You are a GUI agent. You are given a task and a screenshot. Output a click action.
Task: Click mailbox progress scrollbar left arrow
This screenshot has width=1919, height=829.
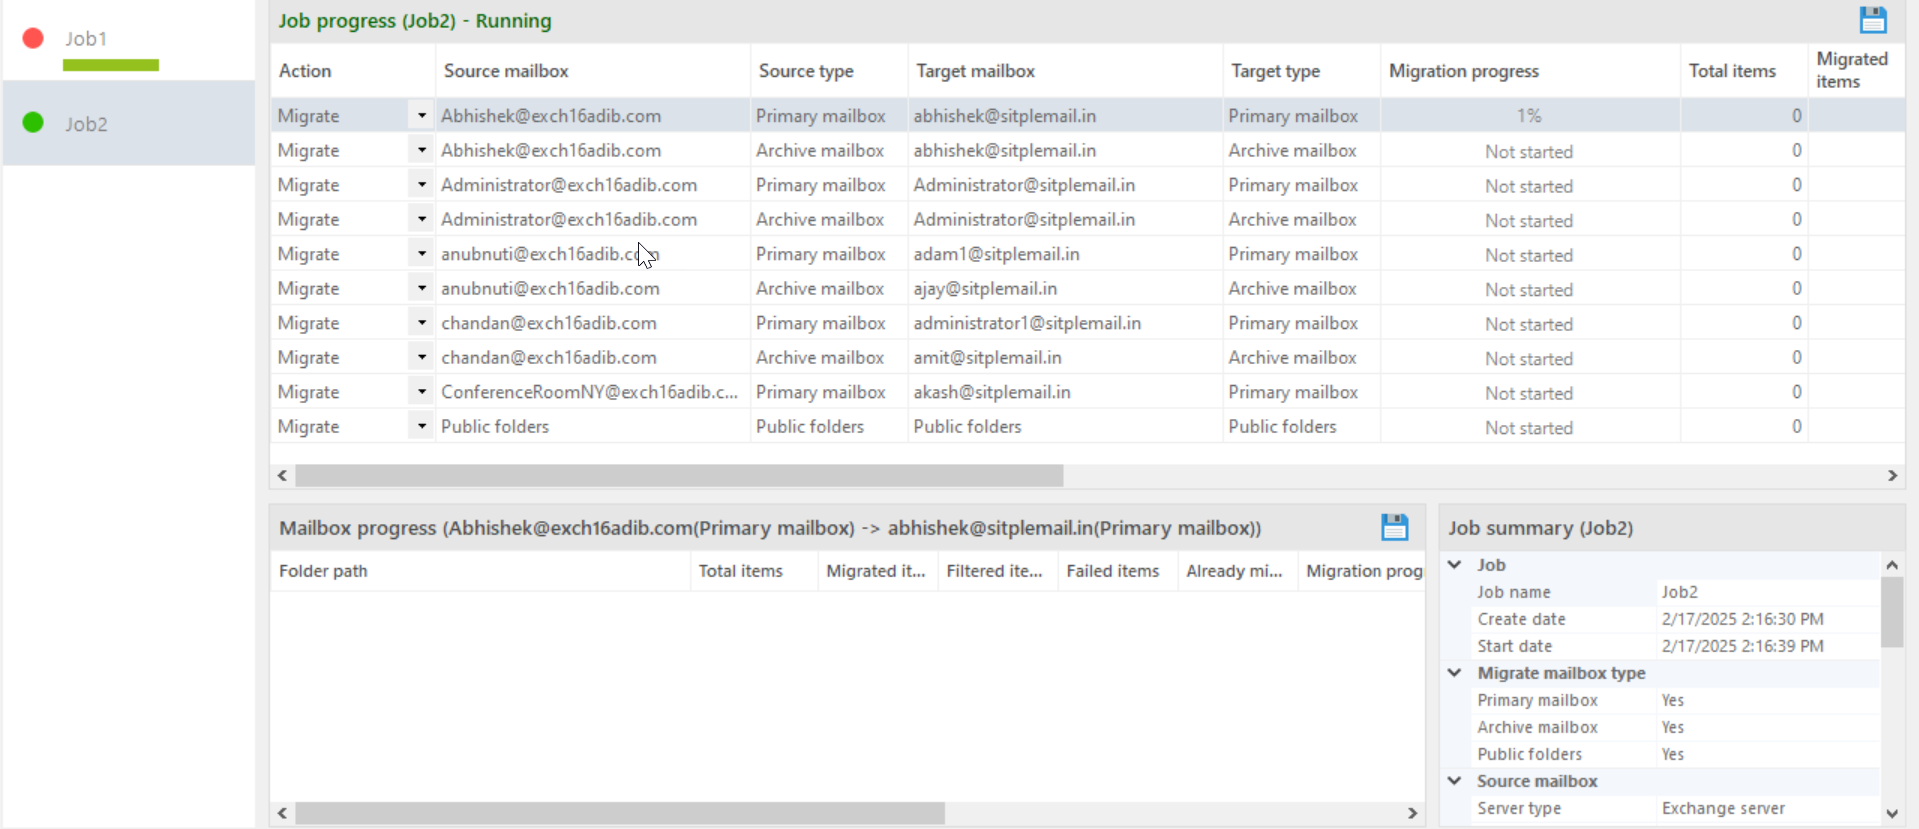pyautogui.click(x=283, y=813)
